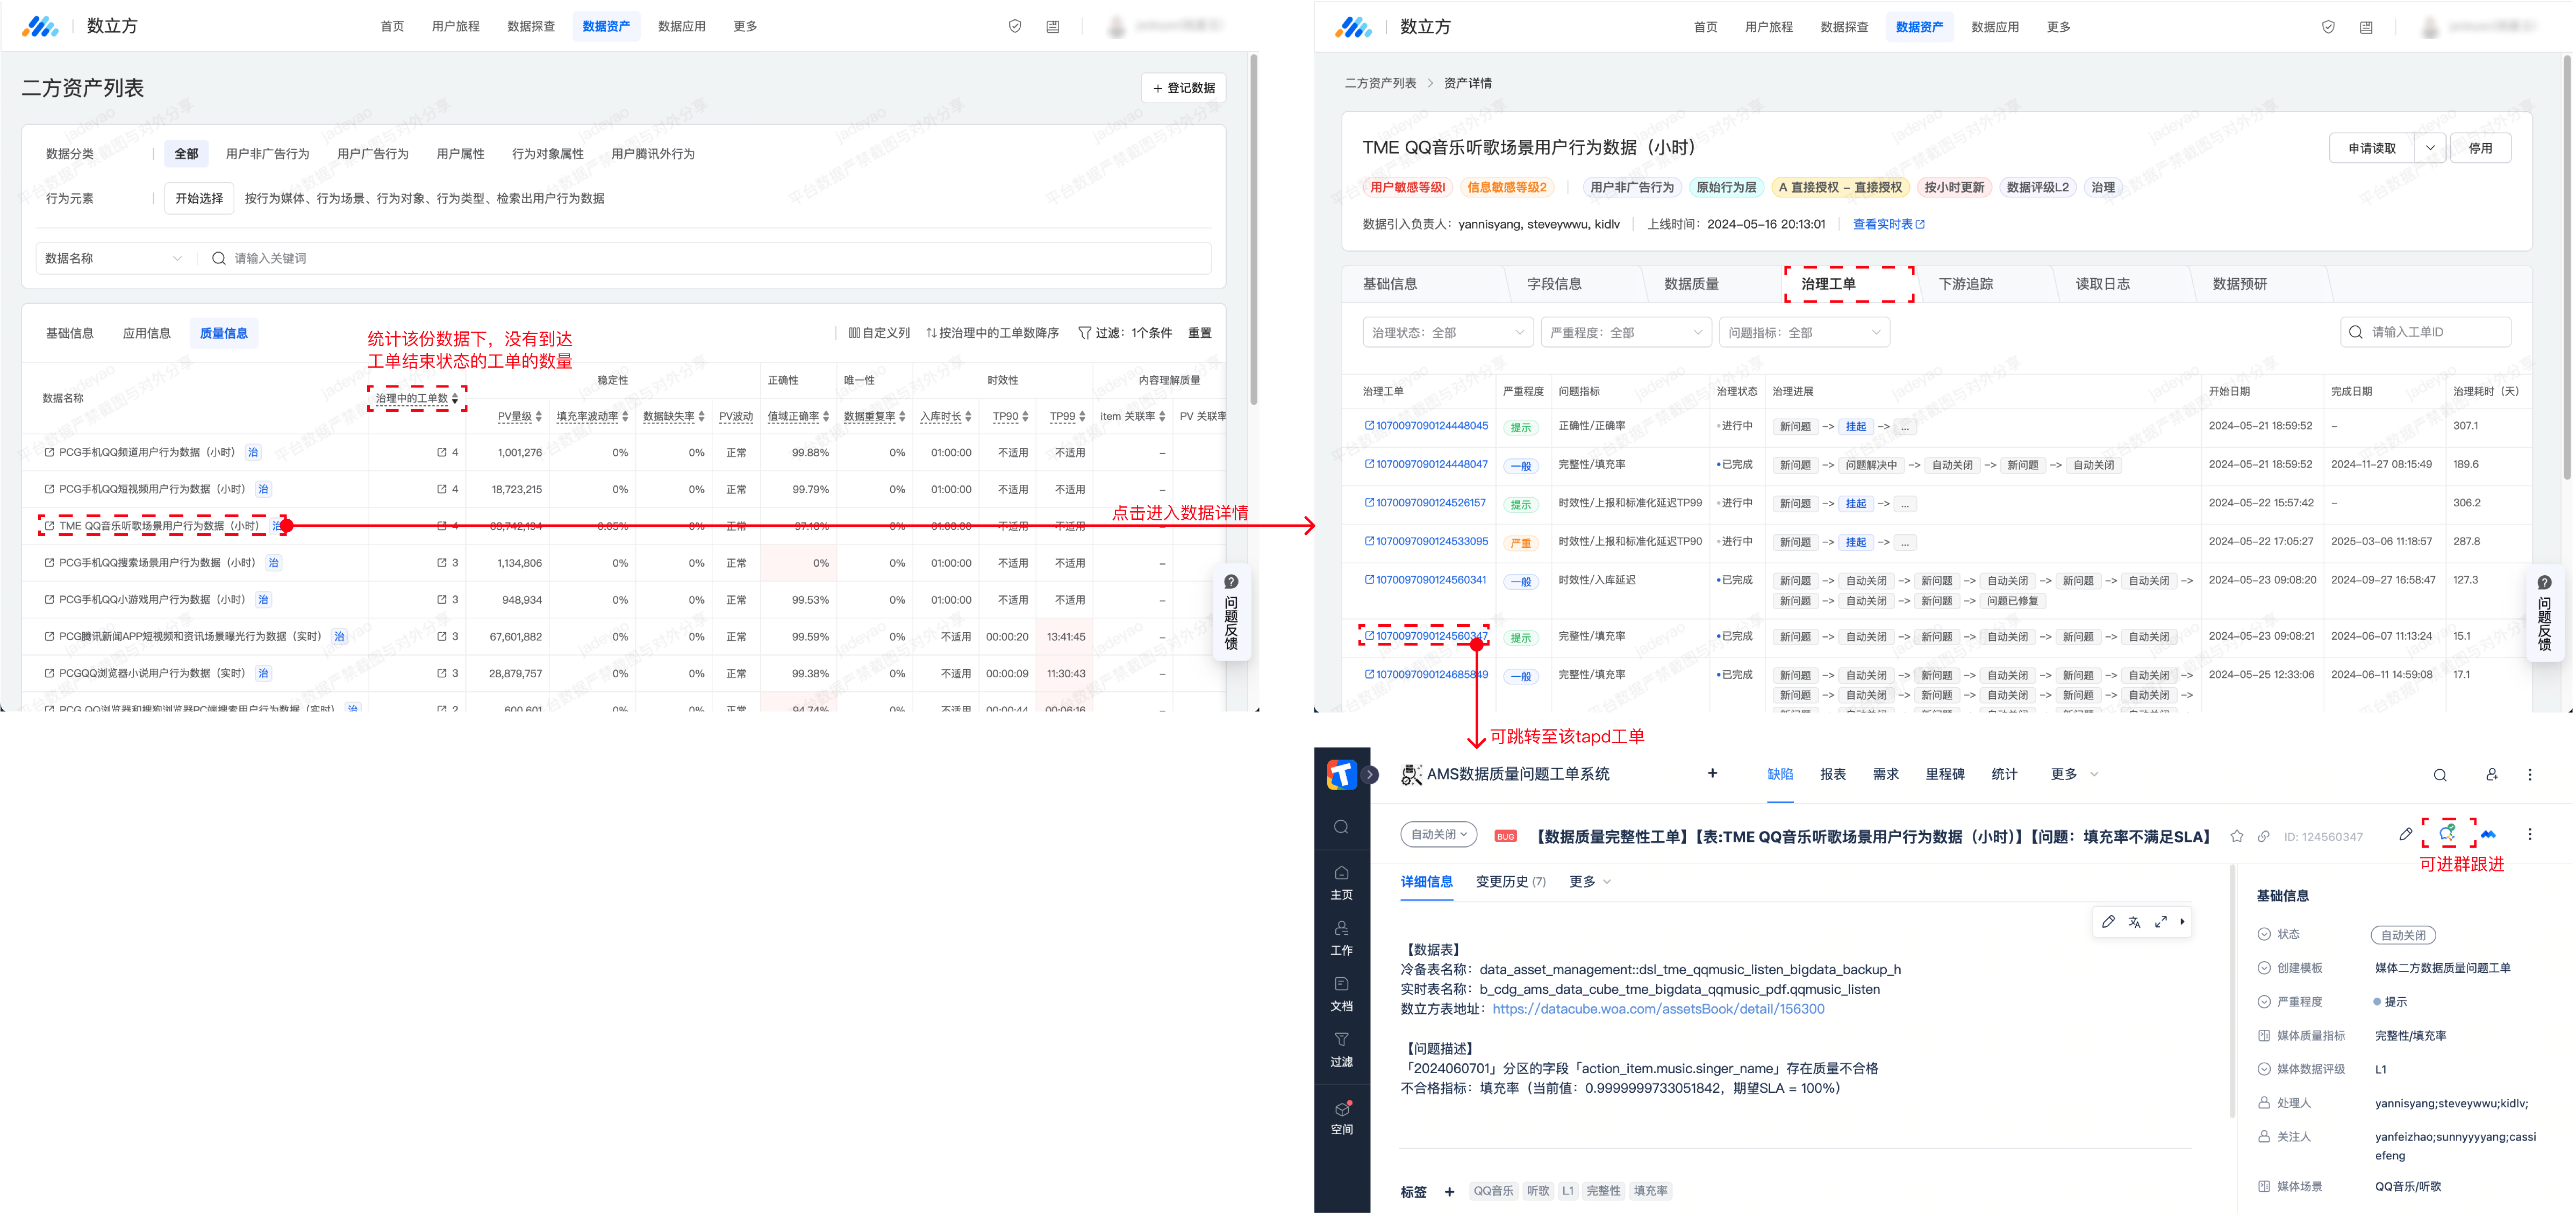
Task: Switch to the 数据质量 tab in asset detail
Action: [1690, 284]
